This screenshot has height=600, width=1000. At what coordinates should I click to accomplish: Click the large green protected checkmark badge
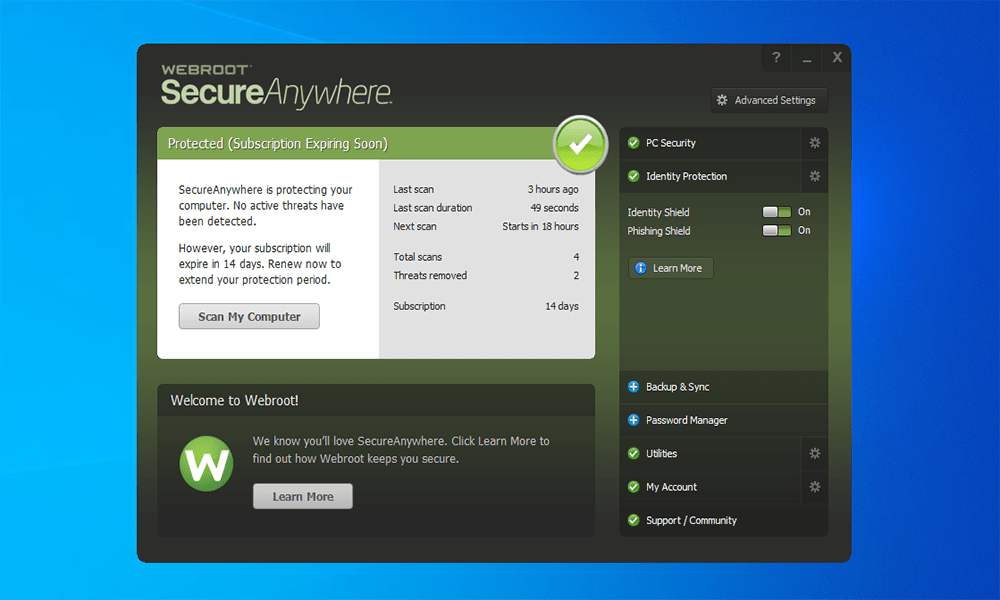(580, 145)
